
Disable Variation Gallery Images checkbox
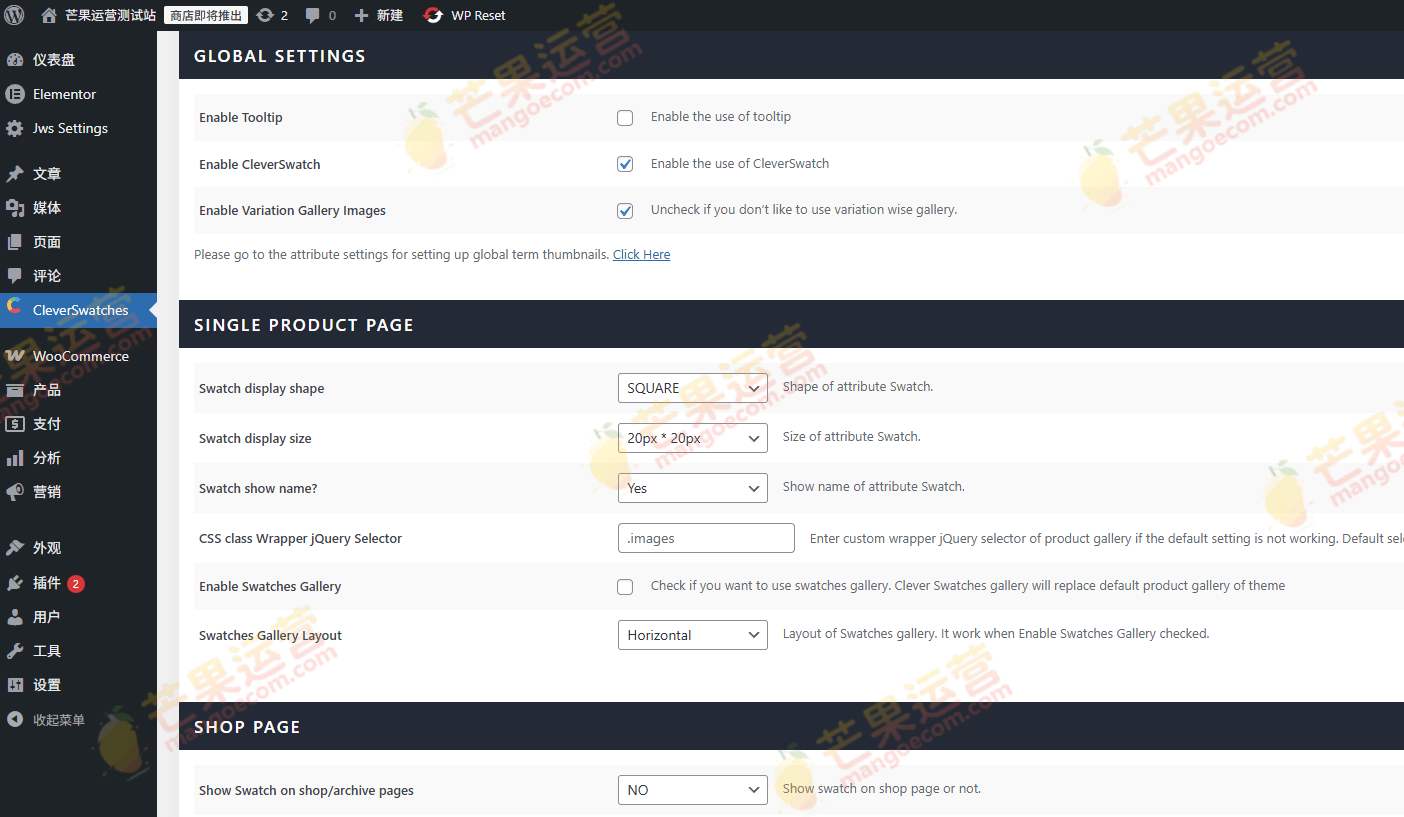pos(625,211)
